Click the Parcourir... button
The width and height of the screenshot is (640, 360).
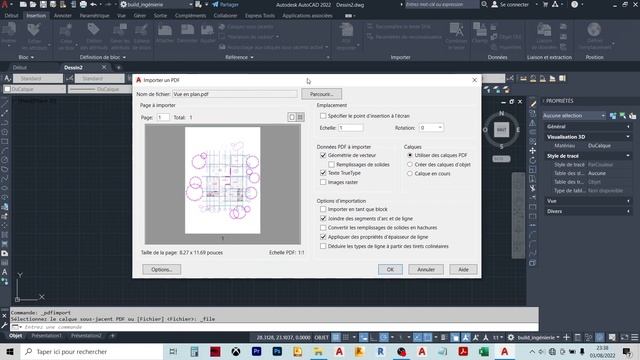(322, 94)
